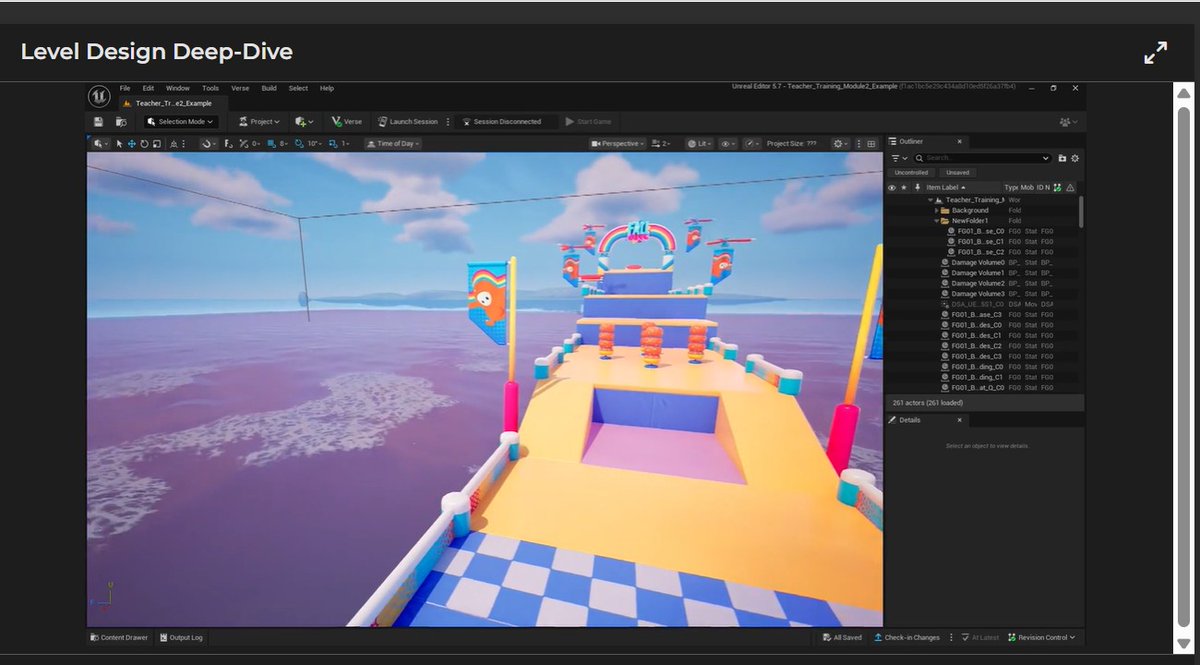Click the Launch Session button
Screen dimensions: 1200x665
click(x=408, y=122)
